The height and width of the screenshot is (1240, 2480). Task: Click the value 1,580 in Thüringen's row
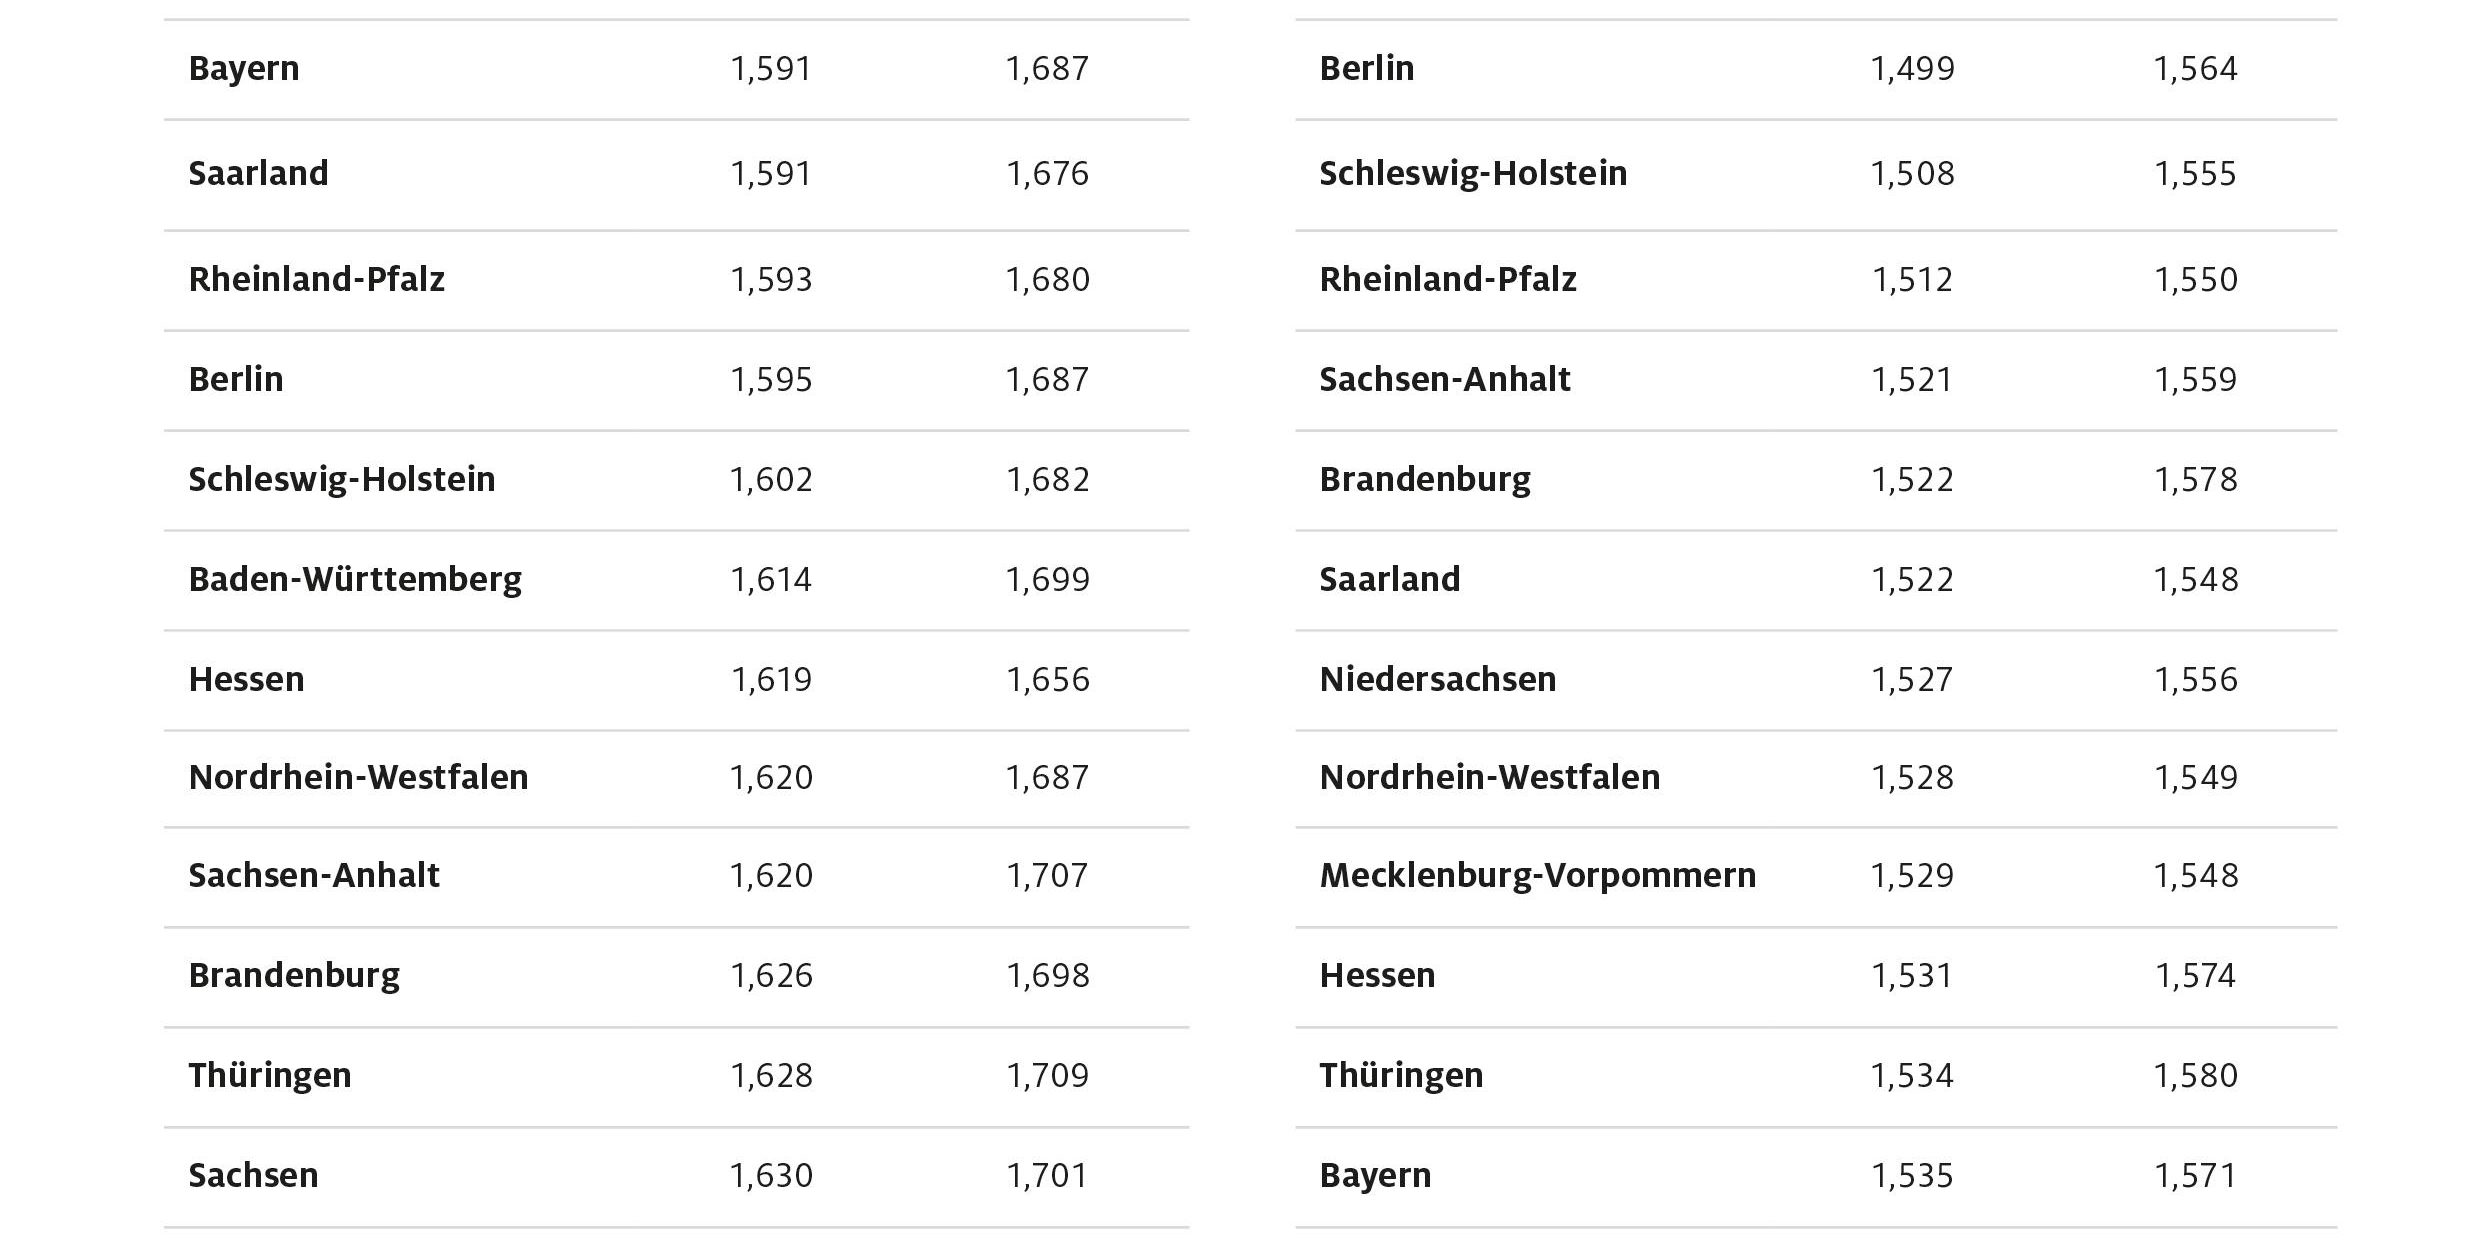(x=2195, y=1076)
